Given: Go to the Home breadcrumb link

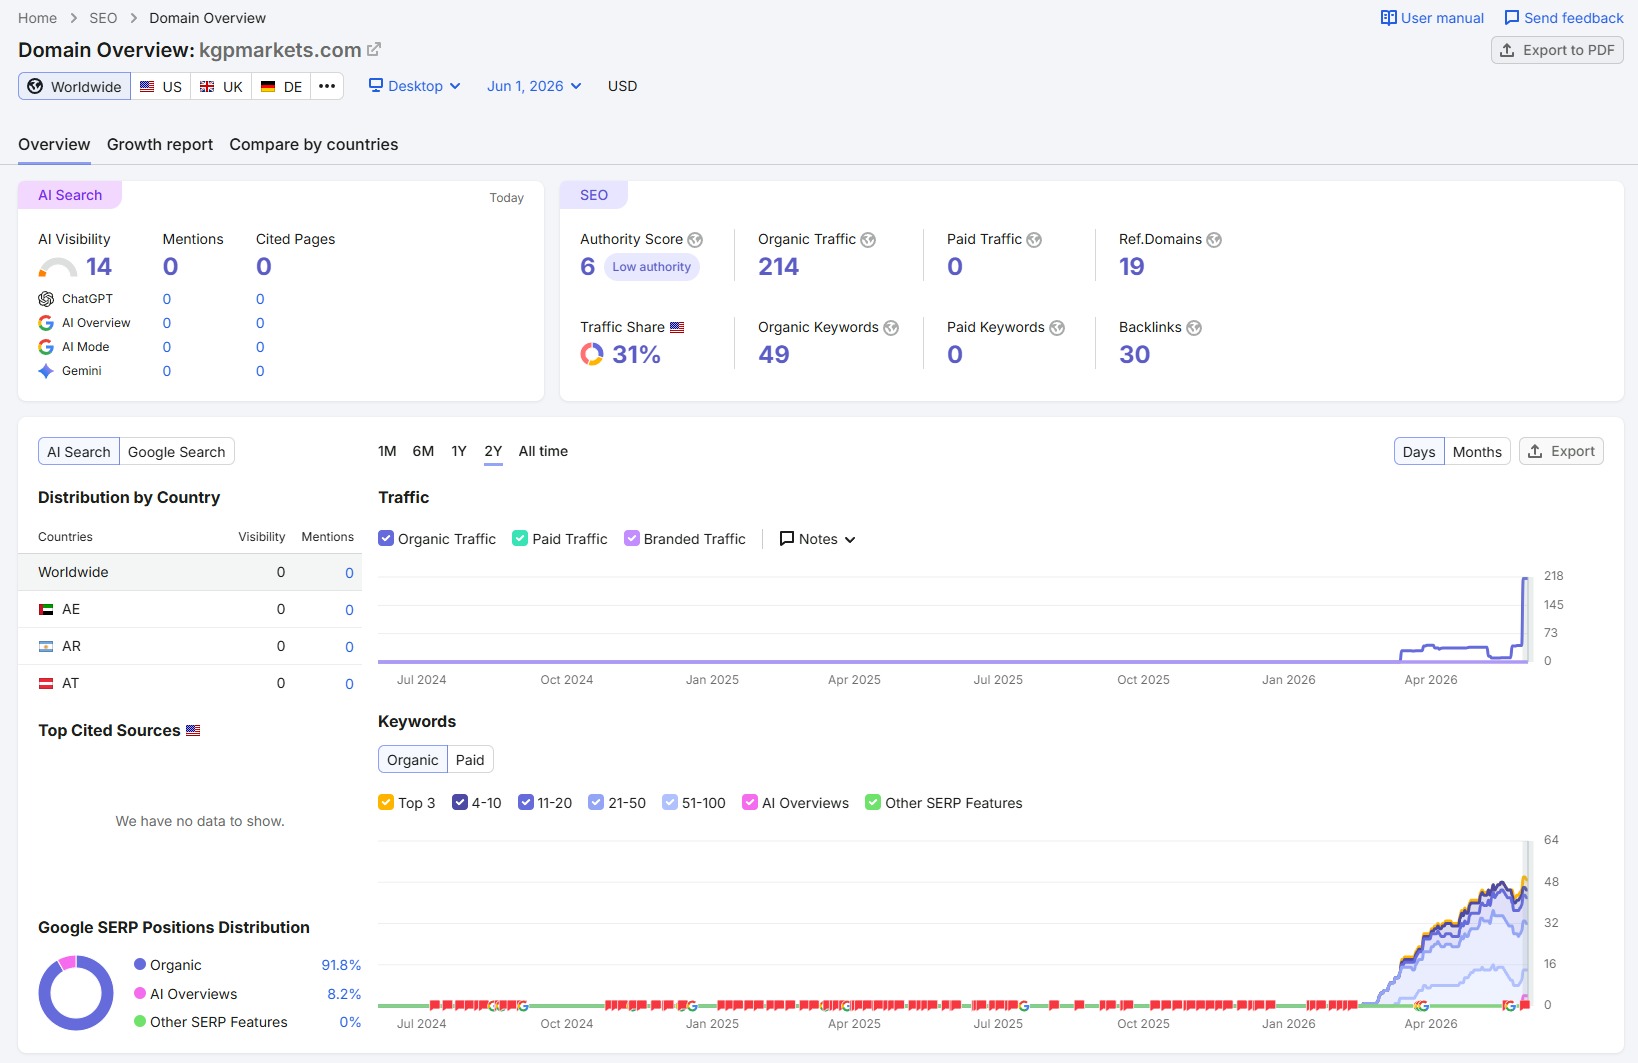Looking at the screenshot, I should [37, 18].
